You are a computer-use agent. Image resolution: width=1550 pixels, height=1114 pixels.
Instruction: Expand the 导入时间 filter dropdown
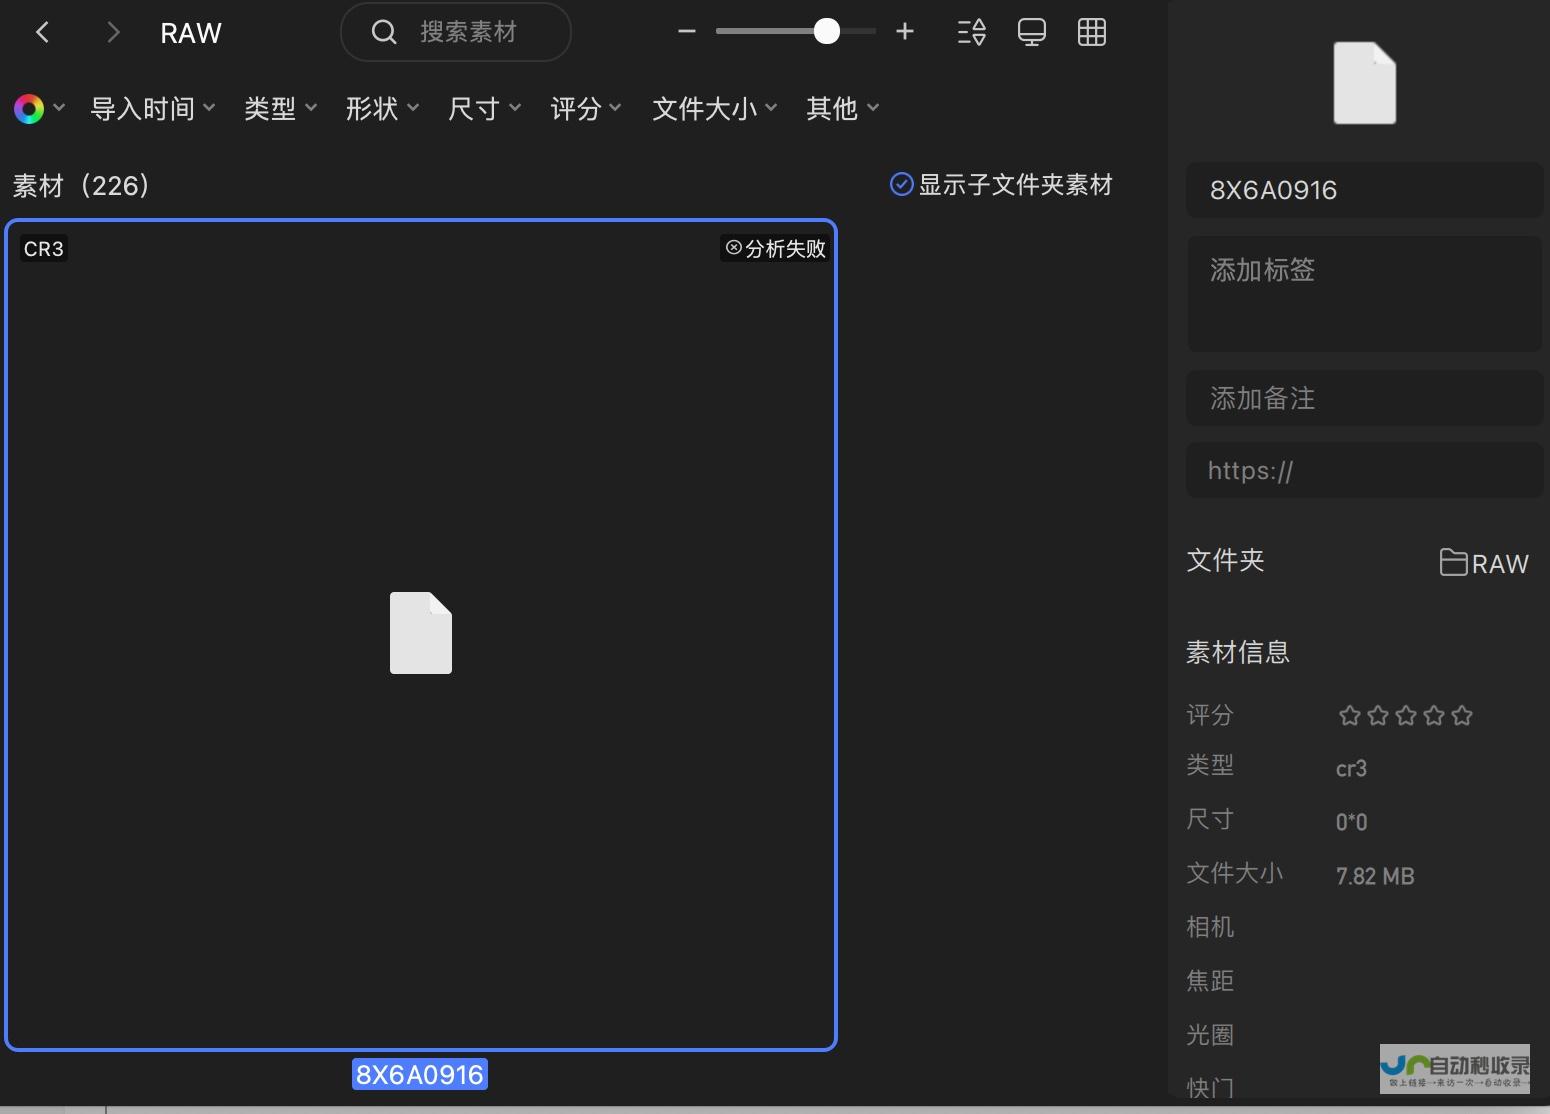[153, 108]
